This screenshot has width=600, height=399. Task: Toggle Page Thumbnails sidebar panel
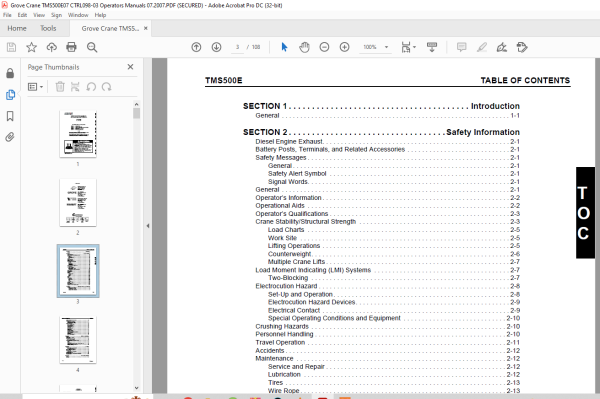tap(10, 95)
